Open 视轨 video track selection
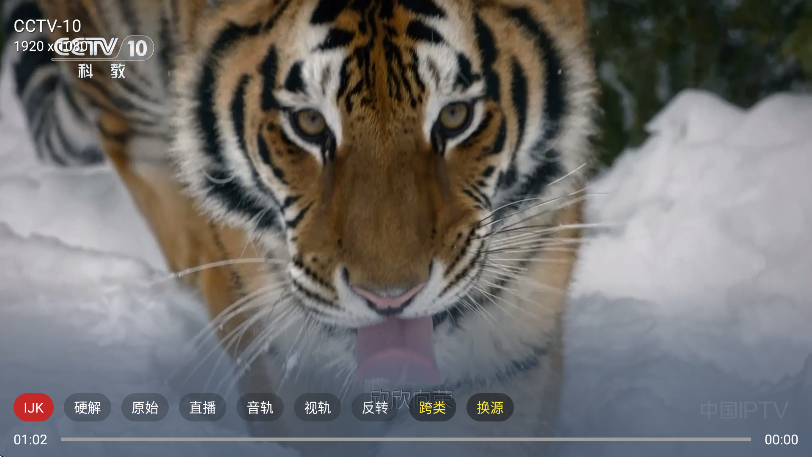 point(317,407)
